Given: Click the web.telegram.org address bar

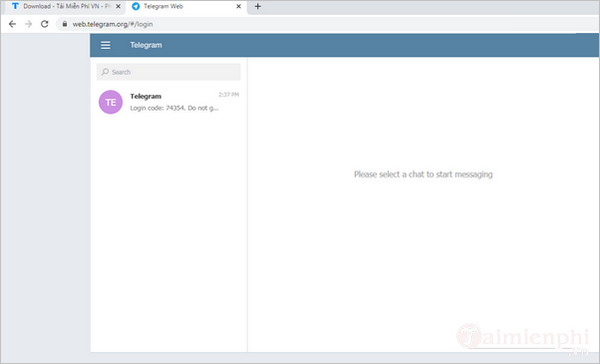Looking at the screenshot, I should click(329, 24).
